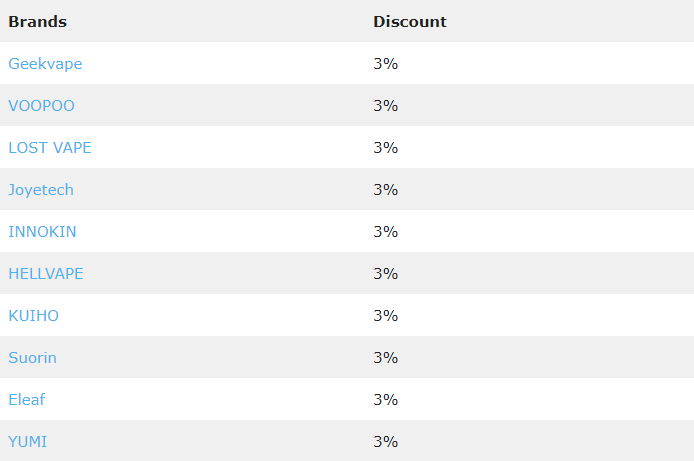694x461 pixels.
Task: Open the HELLVAPE brand link
Action: click(46, 274)
